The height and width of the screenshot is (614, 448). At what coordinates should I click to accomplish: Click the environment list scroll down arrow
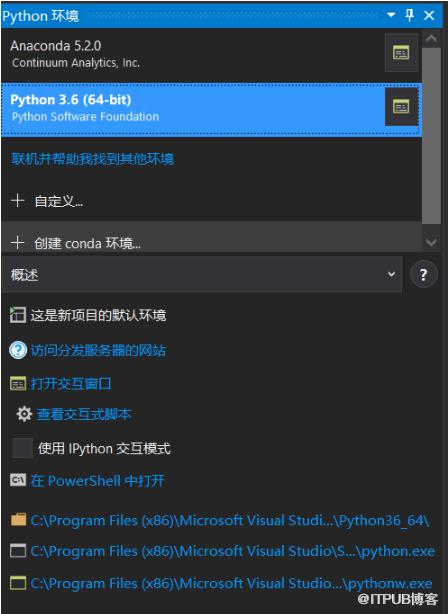coord(431,242)
